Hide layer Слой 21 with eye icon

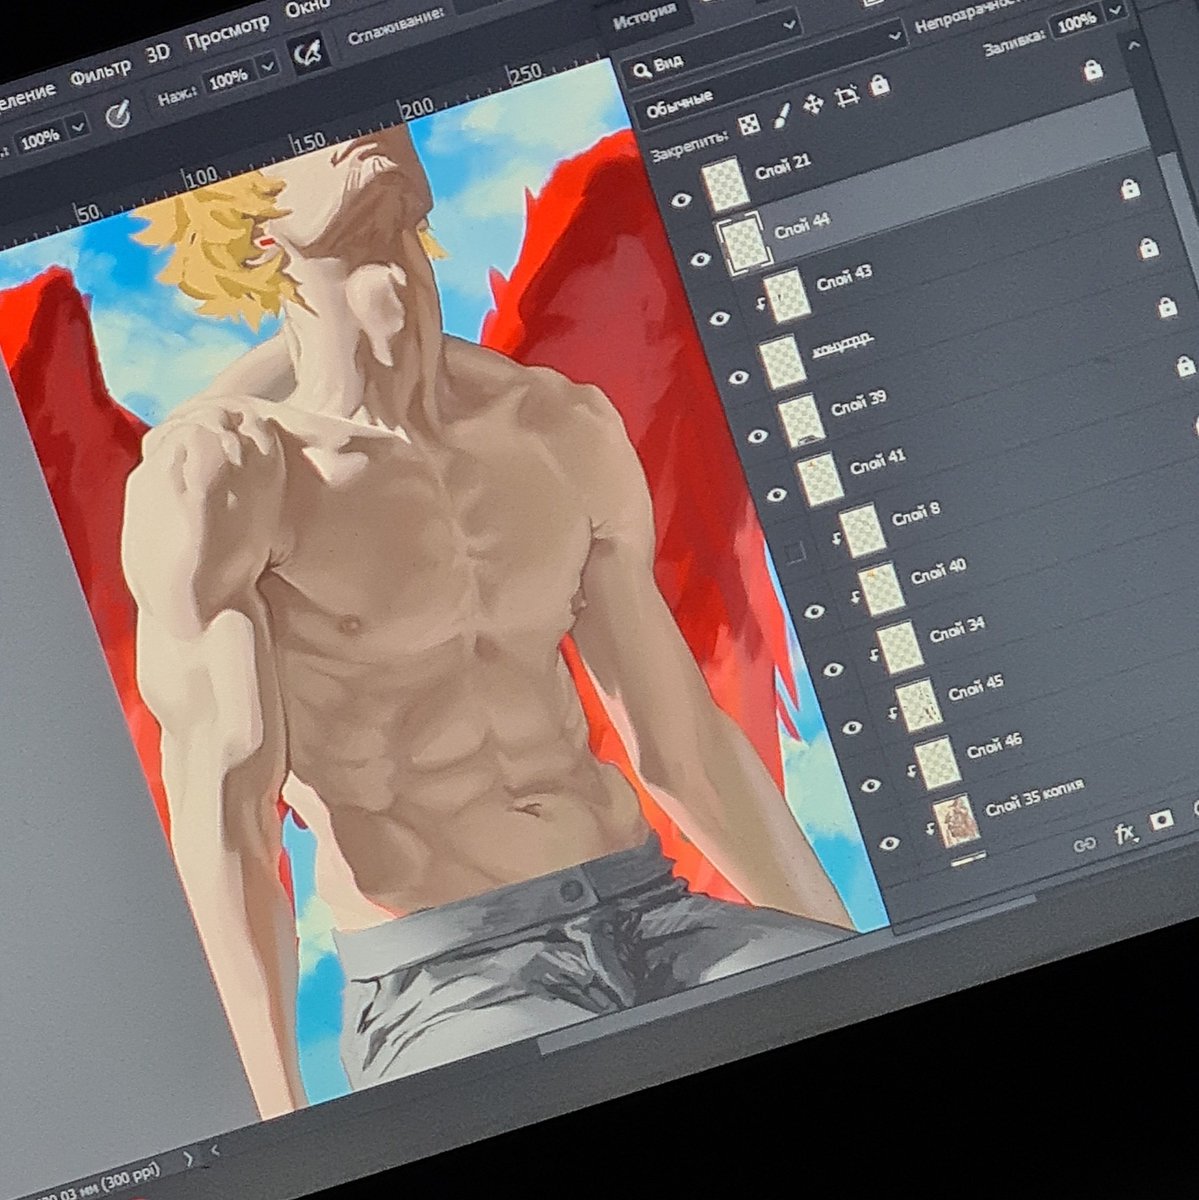point(682,200)
